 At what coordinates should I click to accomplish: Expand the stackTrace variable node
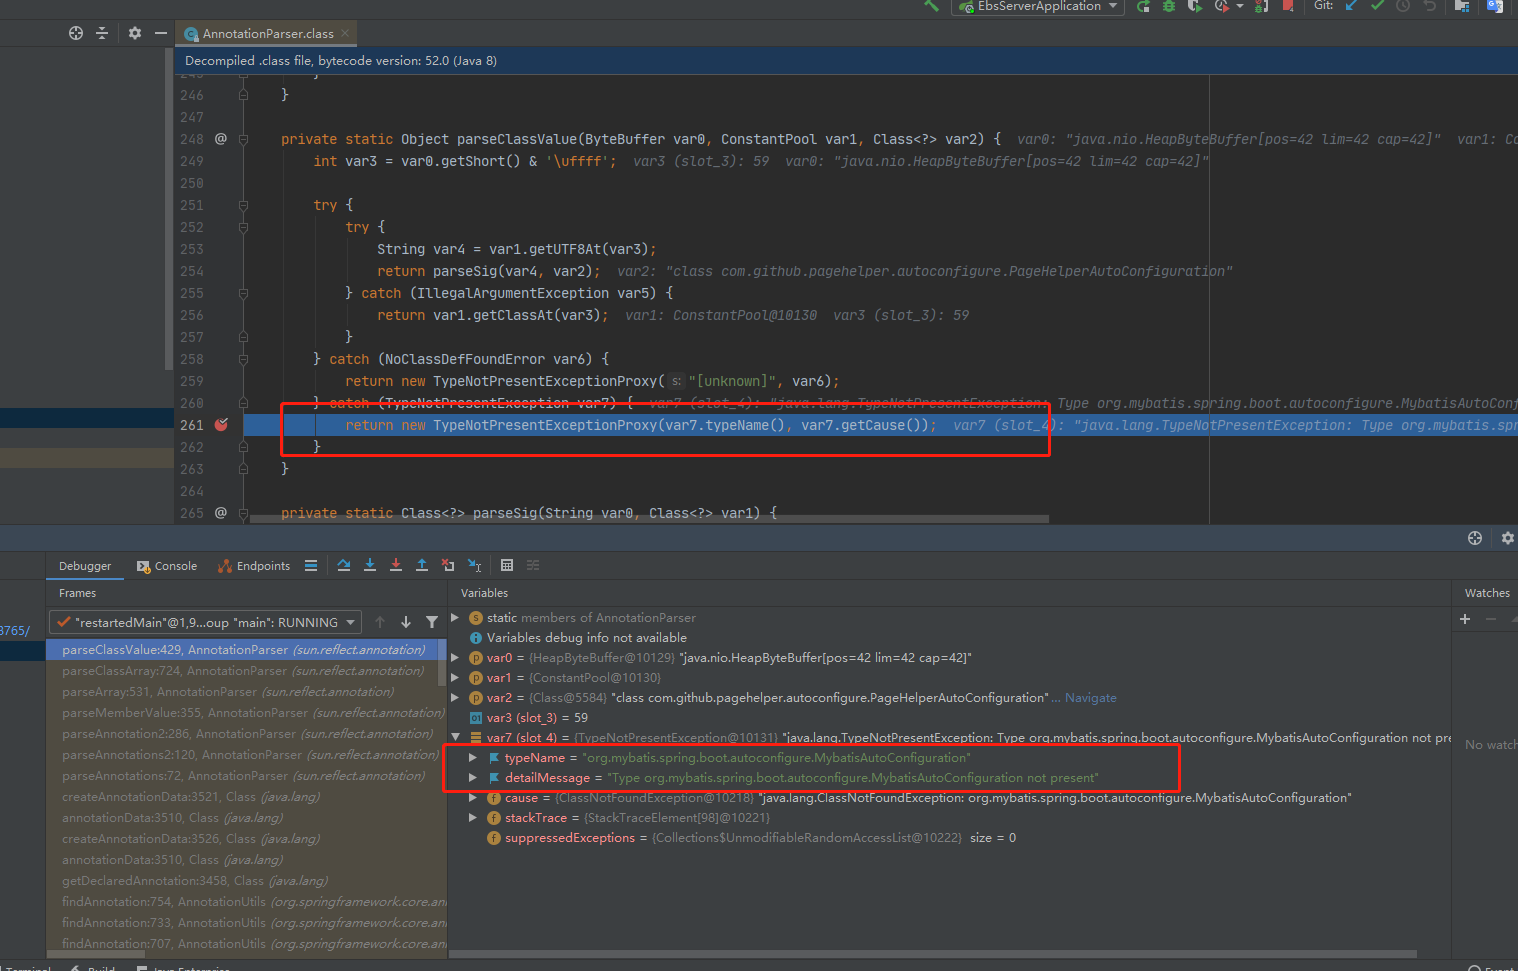tap(473, 818)
